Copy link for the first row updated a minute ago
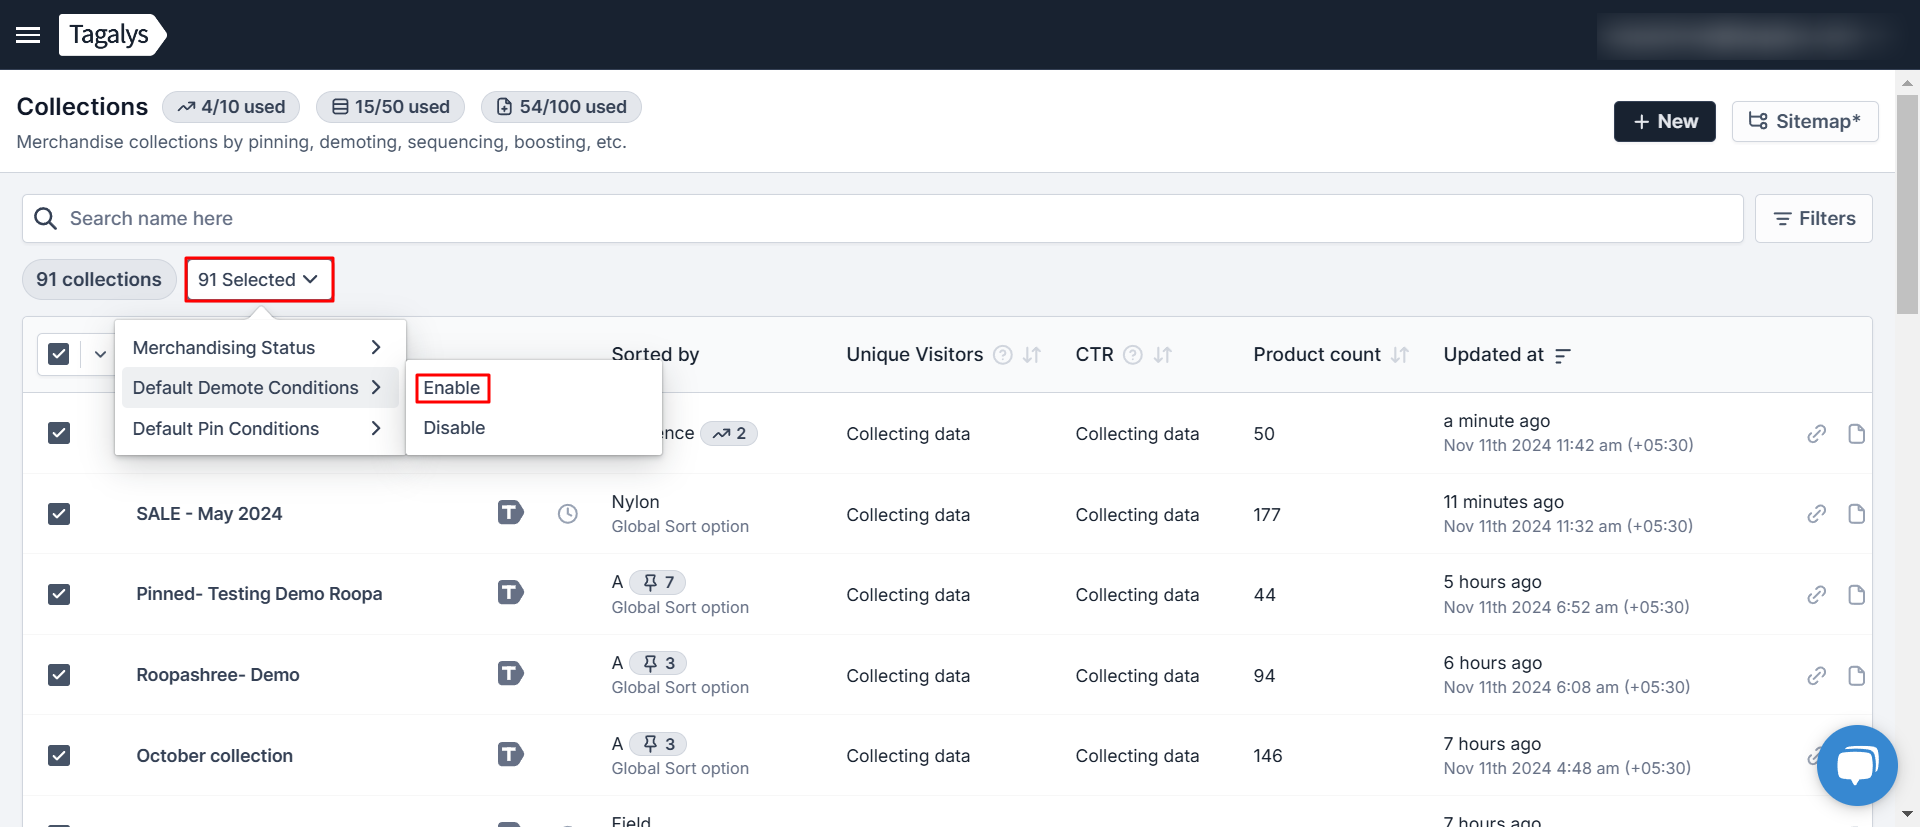This screenshot has width=1920, height=827. (1816, 434)
